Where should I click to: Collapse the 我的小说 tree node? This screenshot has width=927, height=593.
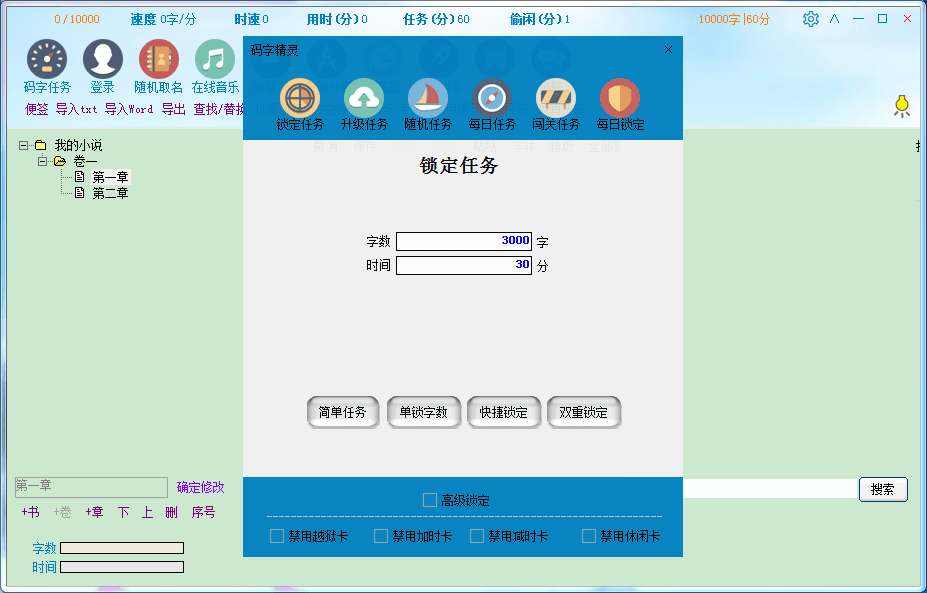(x=23, y=145)
